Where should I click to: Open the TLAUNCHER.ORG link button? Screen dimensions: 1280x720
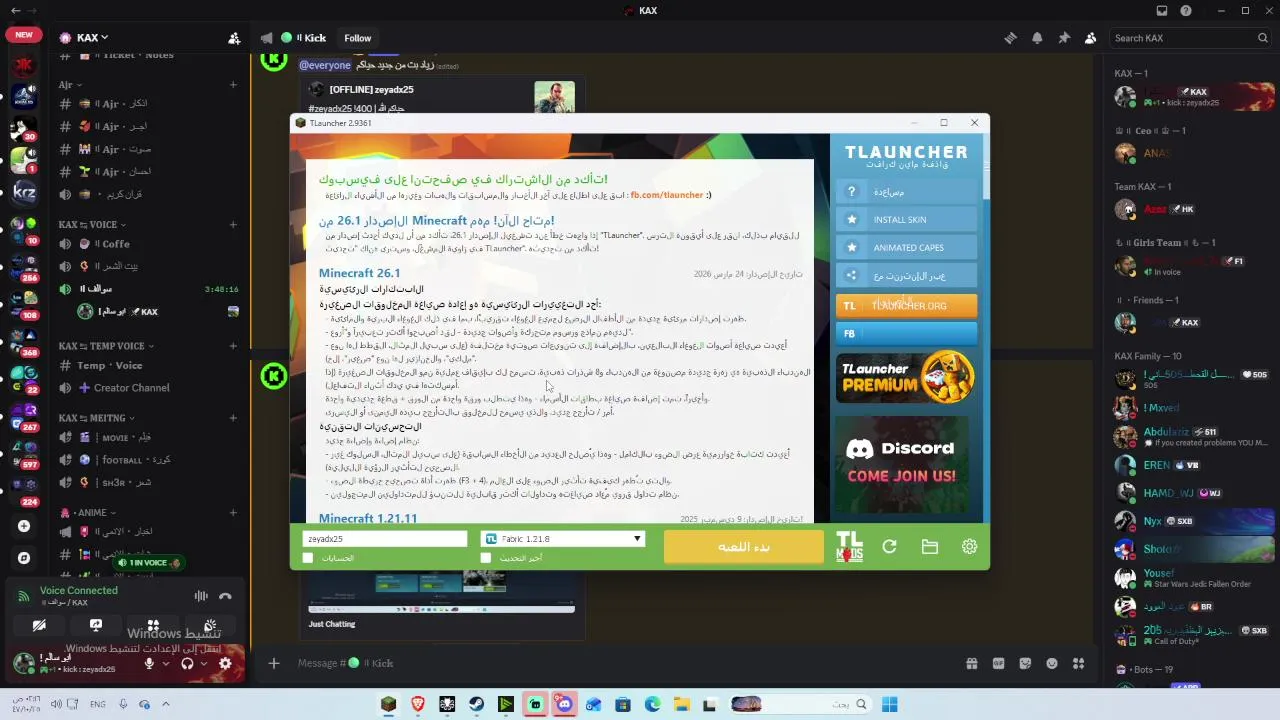pos(906,306)
